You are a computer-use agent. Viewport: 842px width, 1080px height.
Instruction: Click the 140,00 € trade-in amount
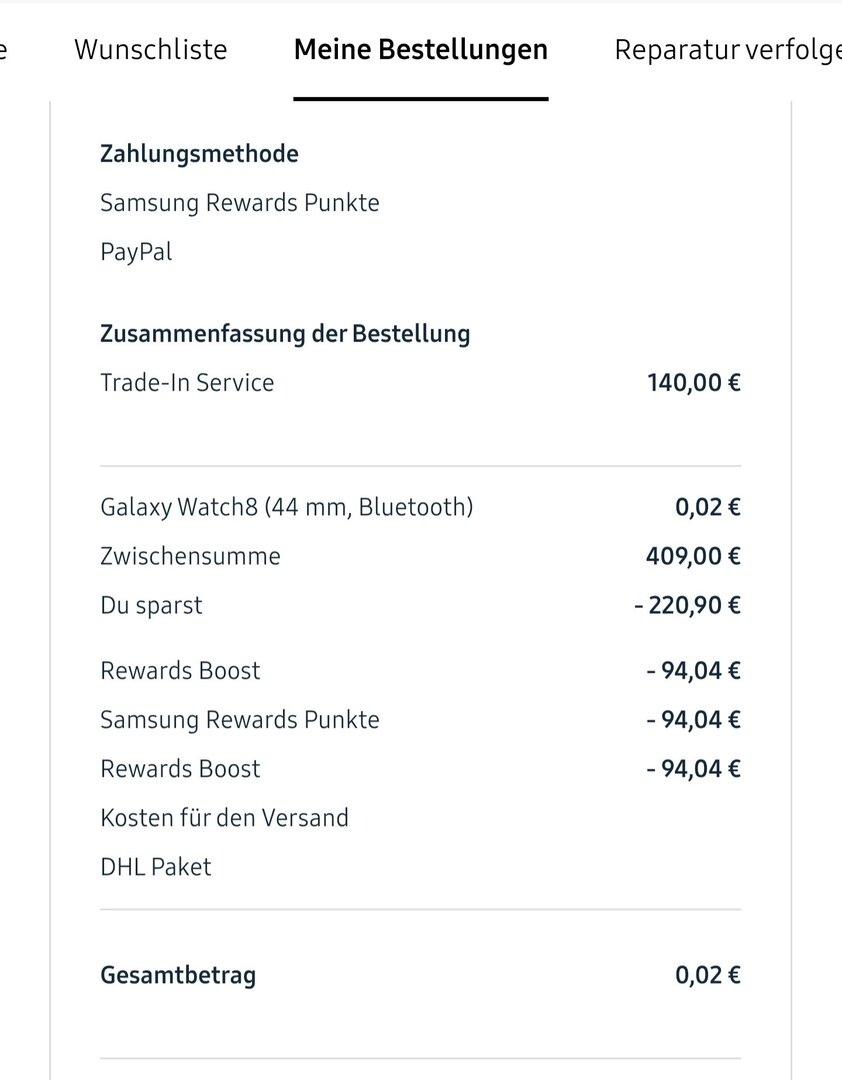pyautogui.click(x=694, y=382)
